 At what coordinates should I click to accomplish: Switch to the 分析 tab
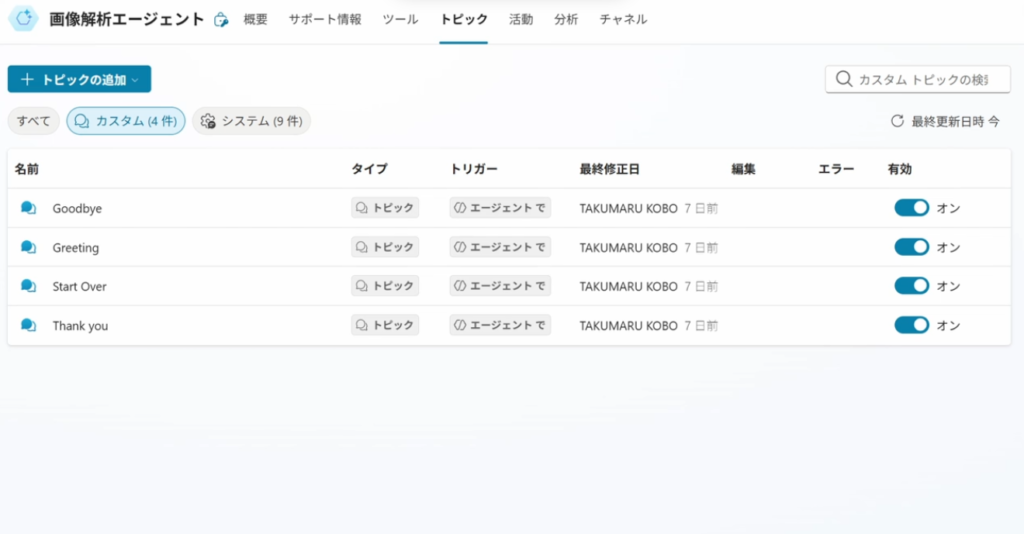tap(566, 19)
